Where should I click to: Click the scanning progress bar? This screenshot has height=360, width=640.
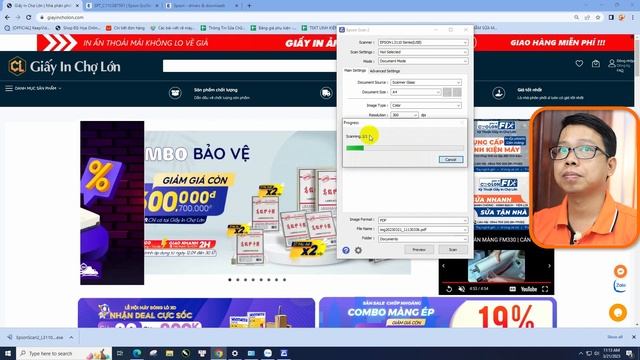point(405,148)
